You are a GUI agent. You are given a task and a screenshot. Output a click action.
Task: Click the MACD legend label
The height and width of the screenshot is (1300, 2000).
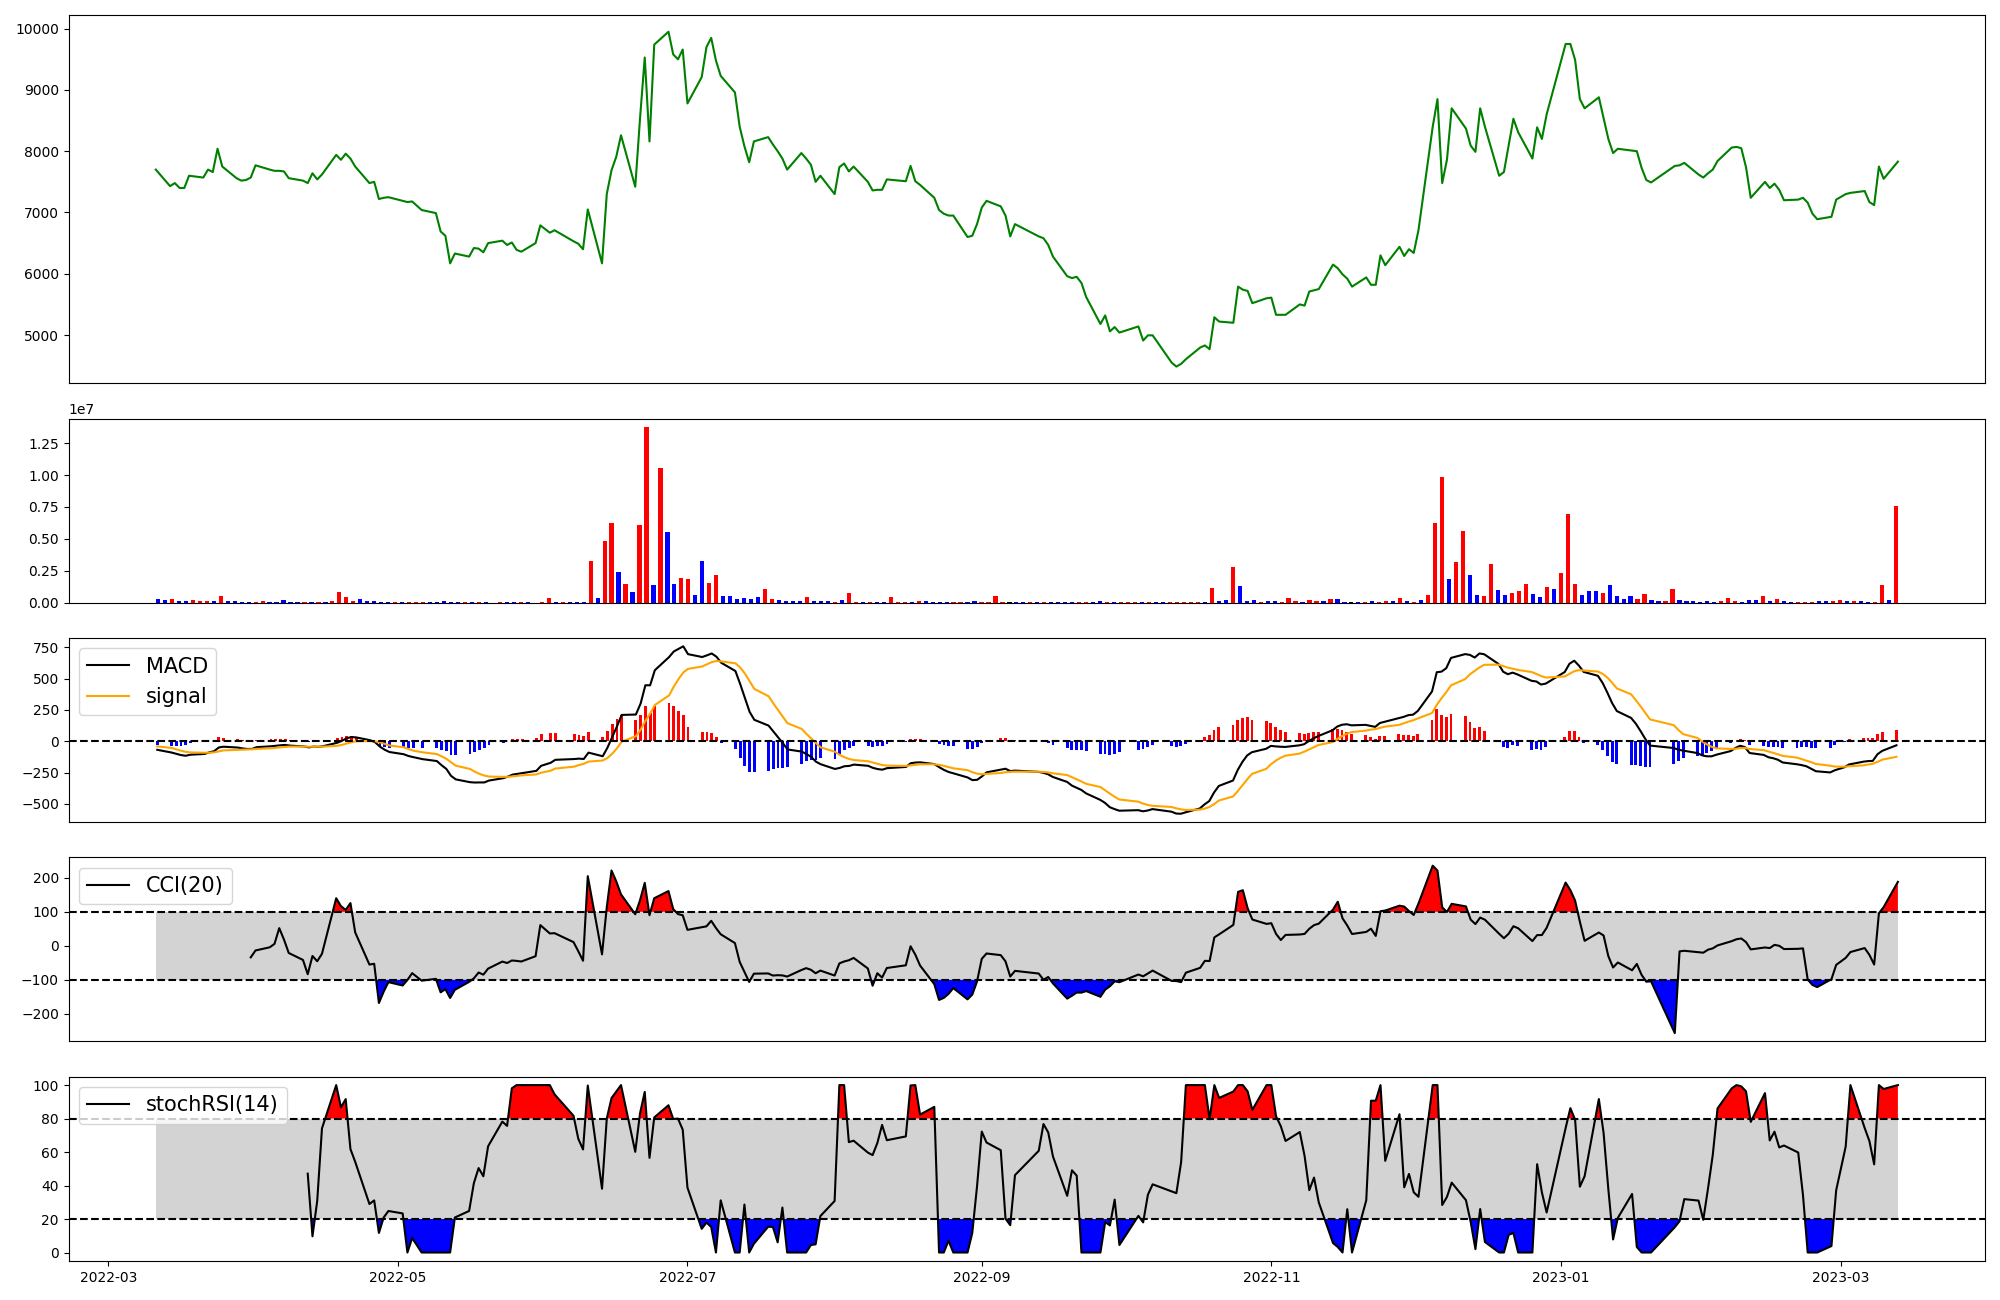(176, 666)
